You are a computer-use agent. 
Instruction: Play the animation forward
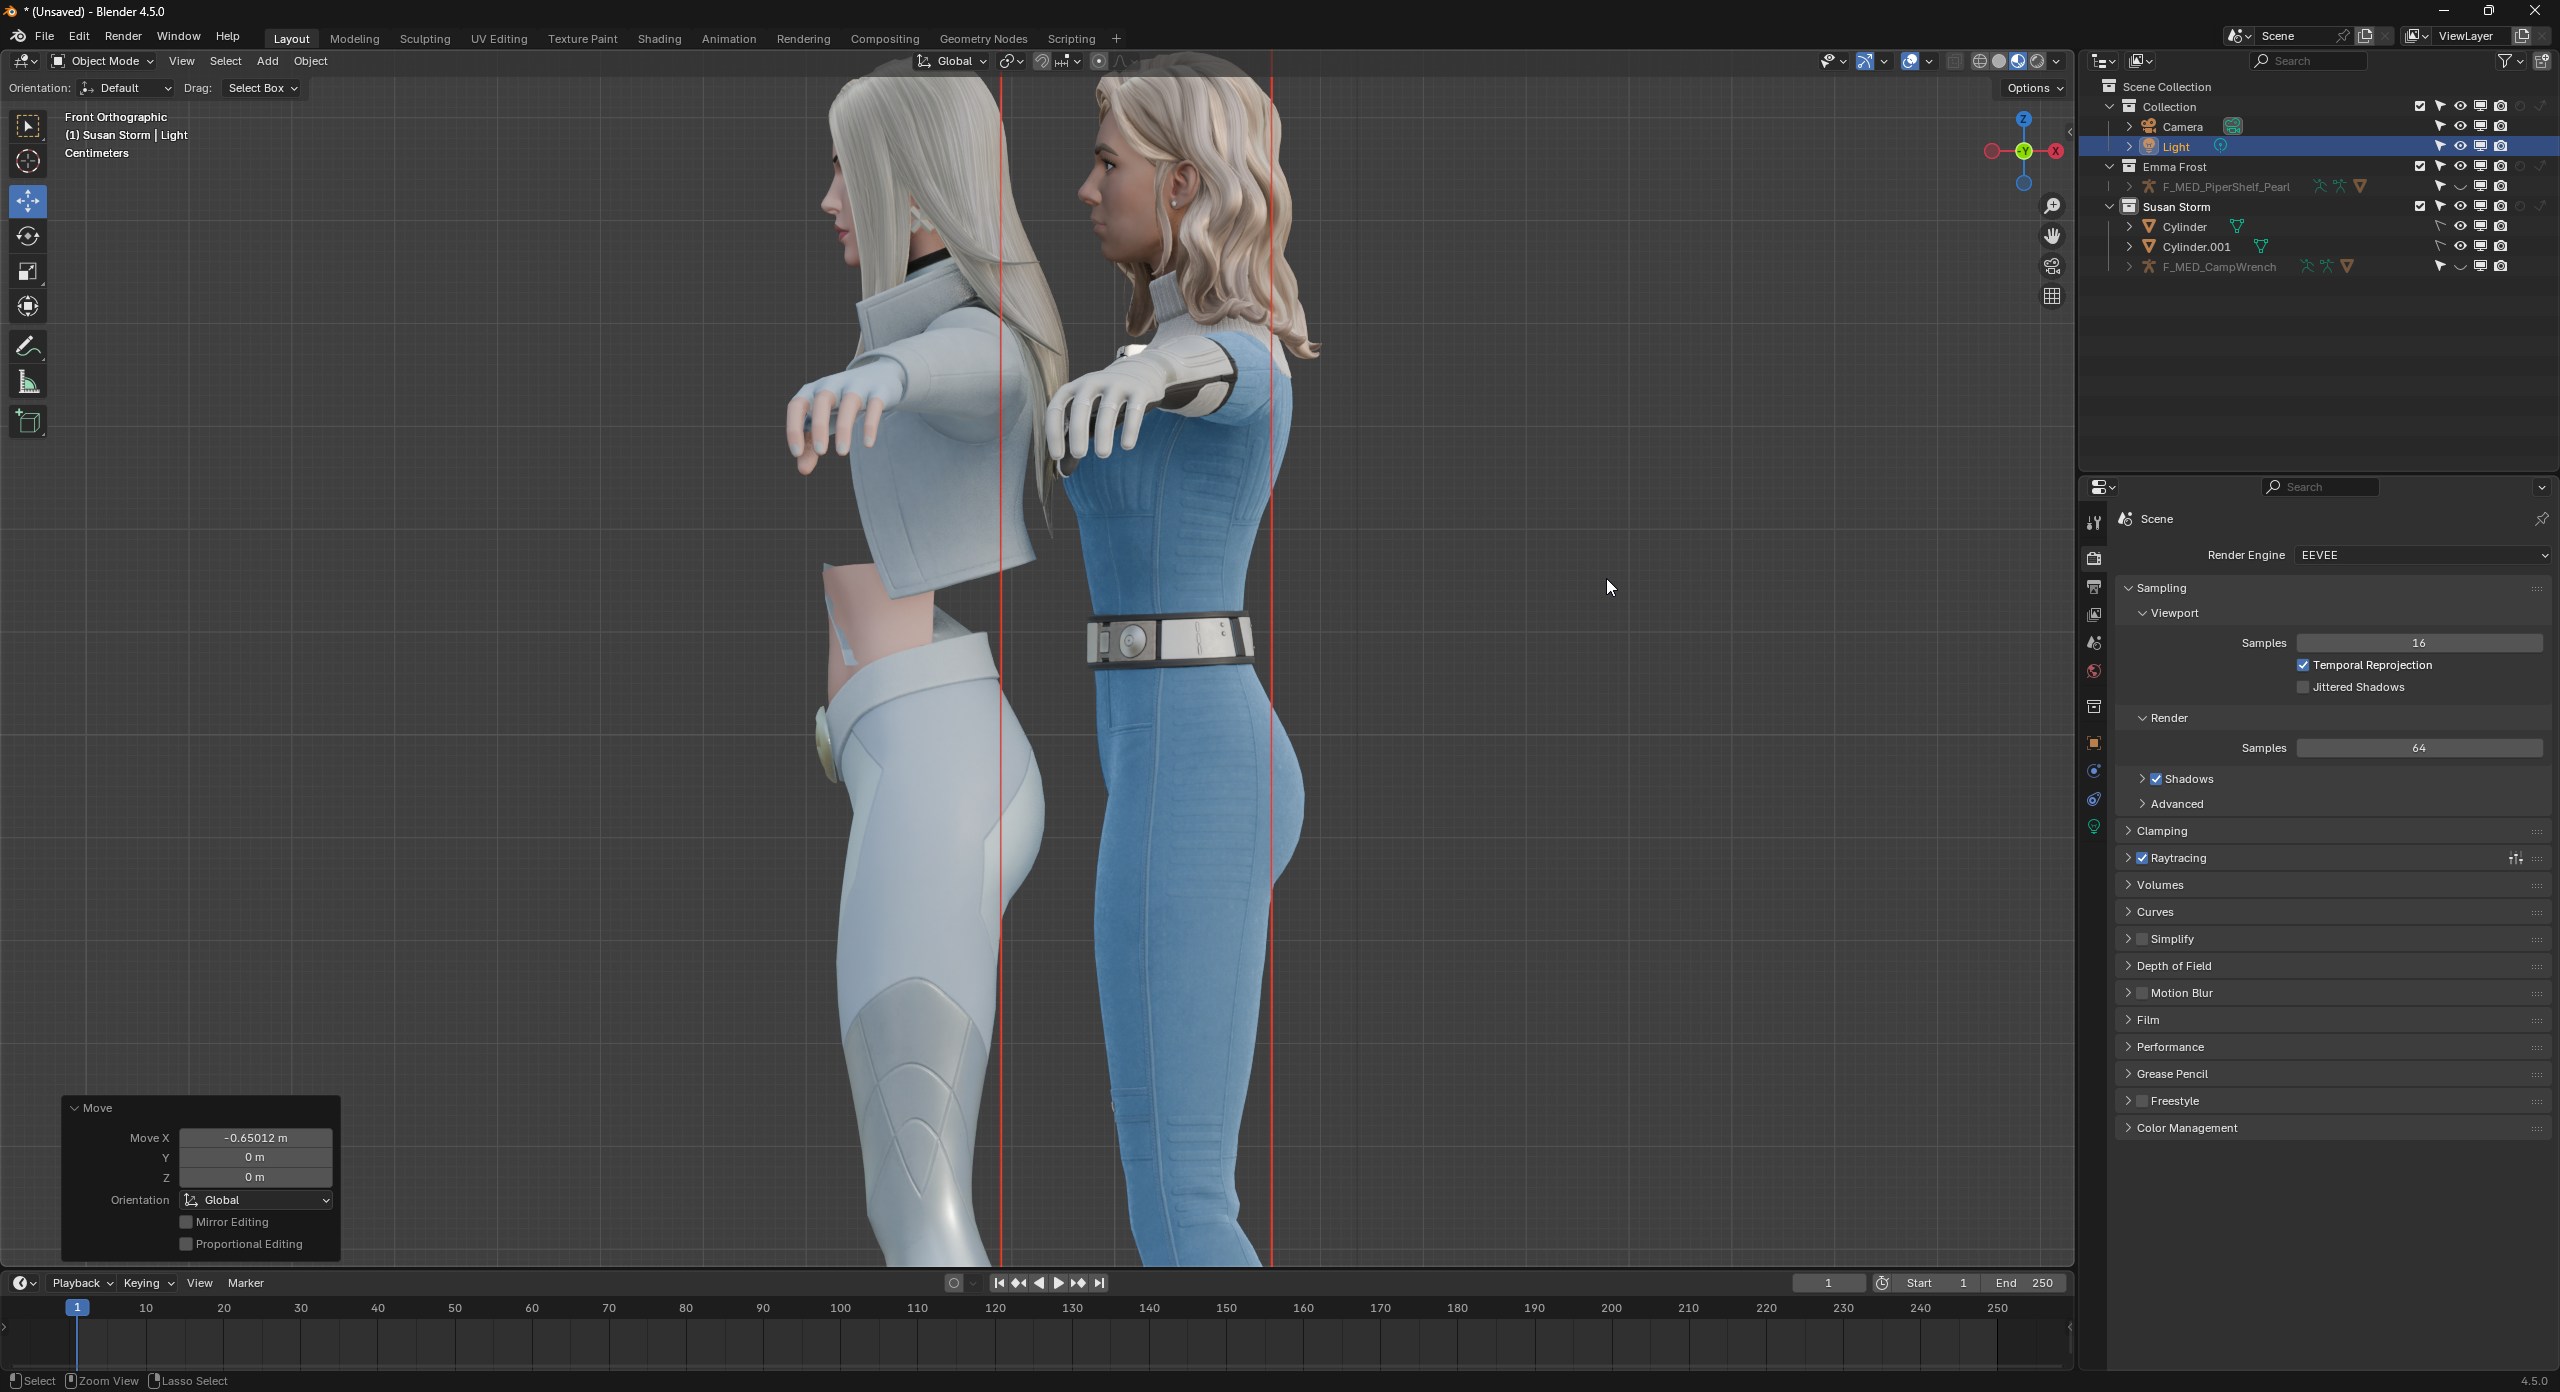click(1058, 1283)
